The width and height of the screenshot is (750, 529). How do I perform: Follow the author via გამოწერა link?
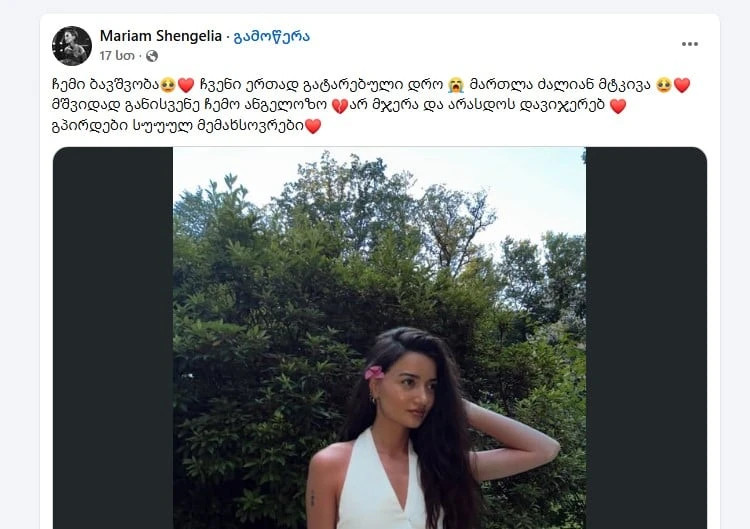click(272, 36)
